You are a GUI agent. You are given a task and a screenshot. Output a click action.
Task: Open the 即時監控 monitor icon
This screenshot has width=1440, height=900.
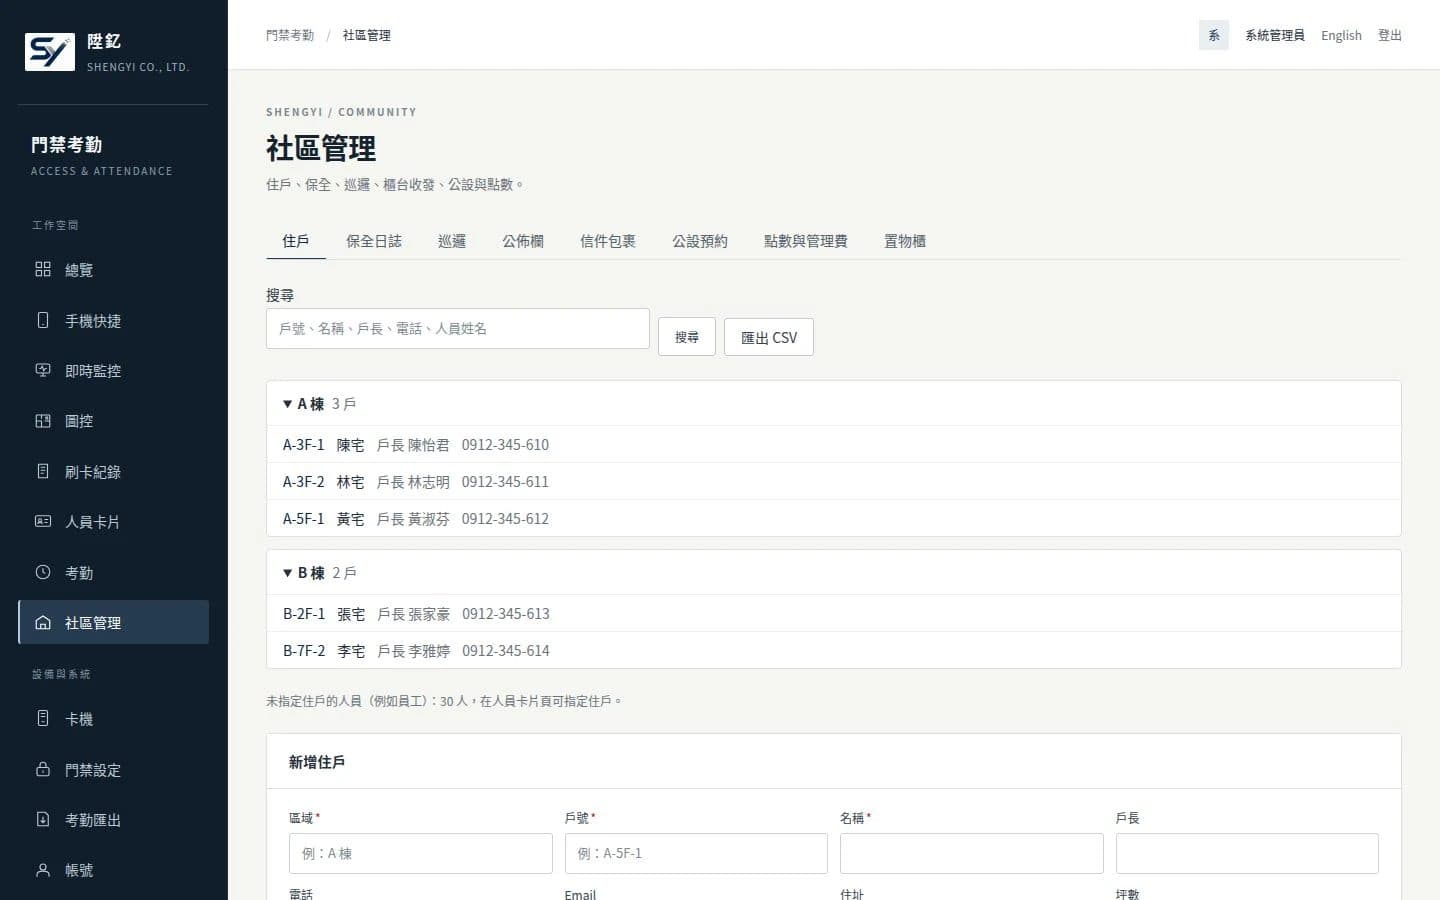[43, 370]
